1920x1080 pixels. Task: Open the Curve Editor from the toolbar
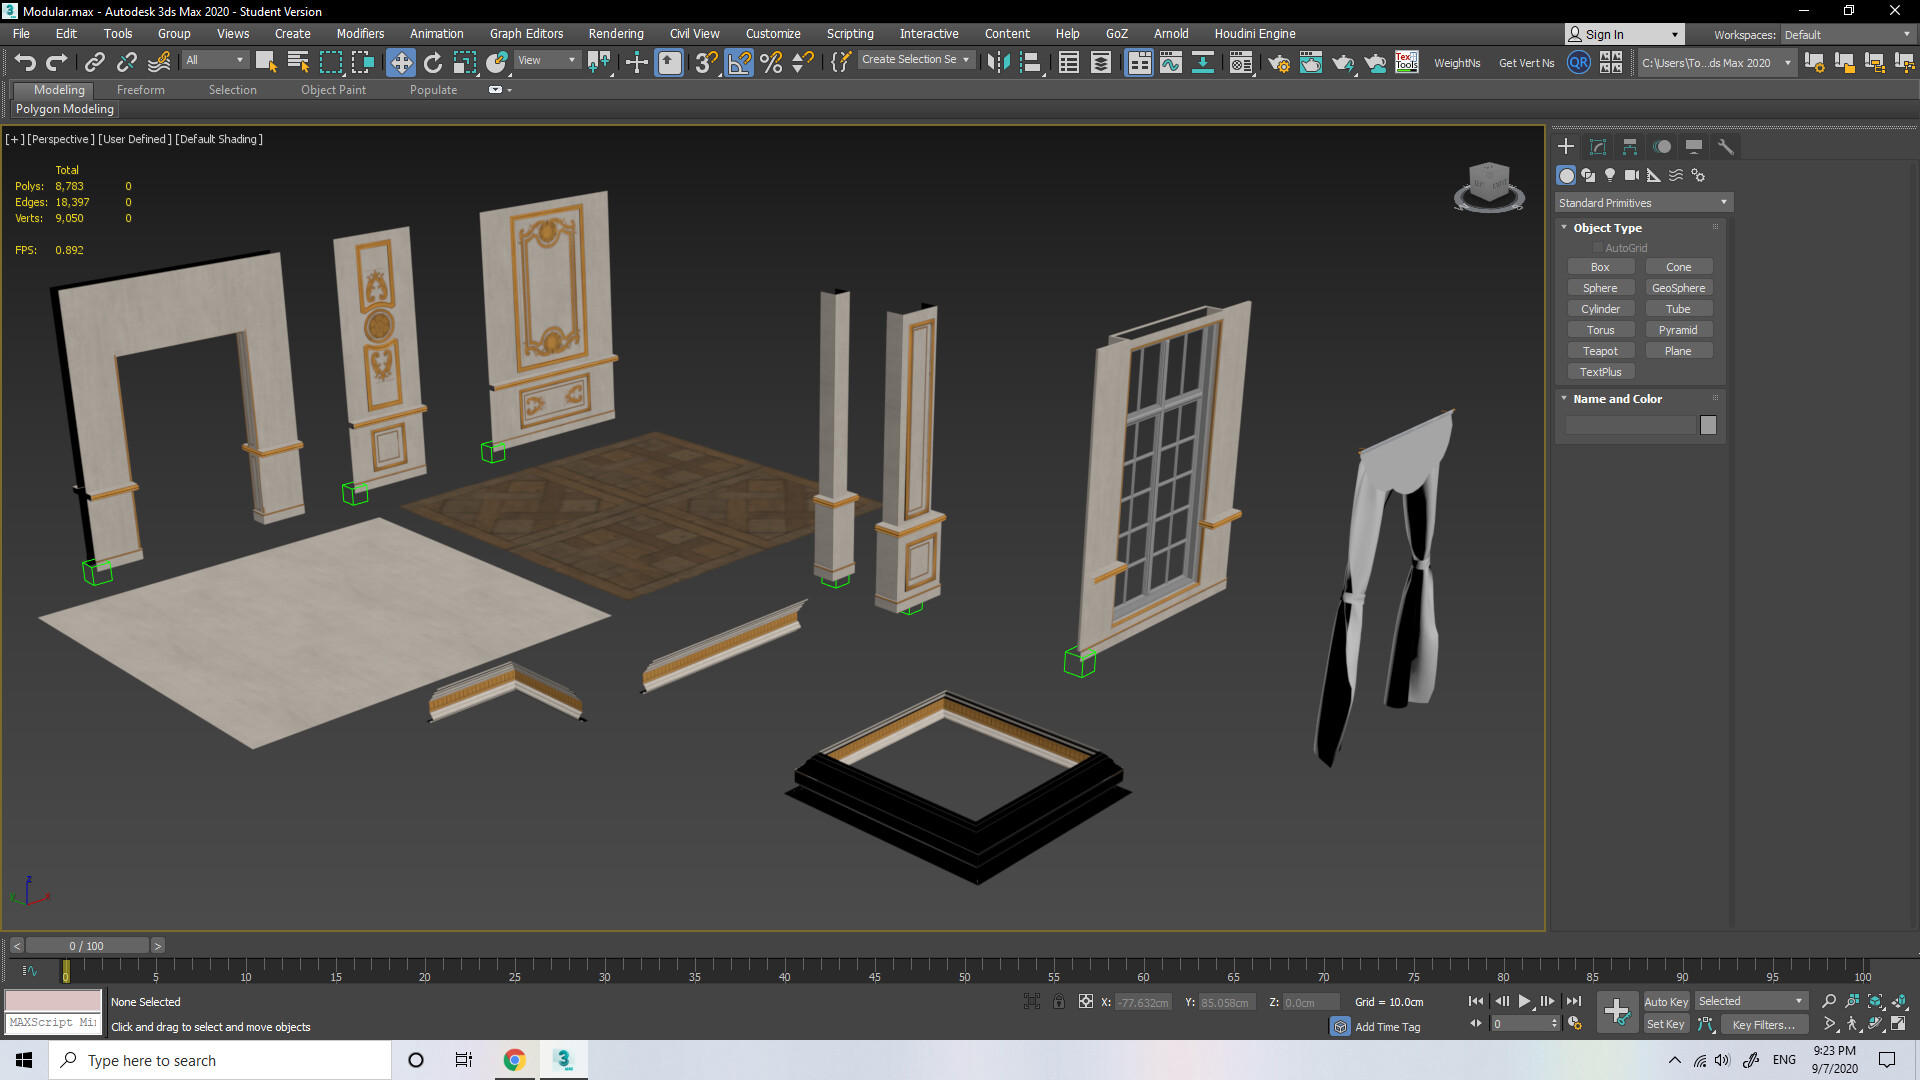[x=1171, y=62]
